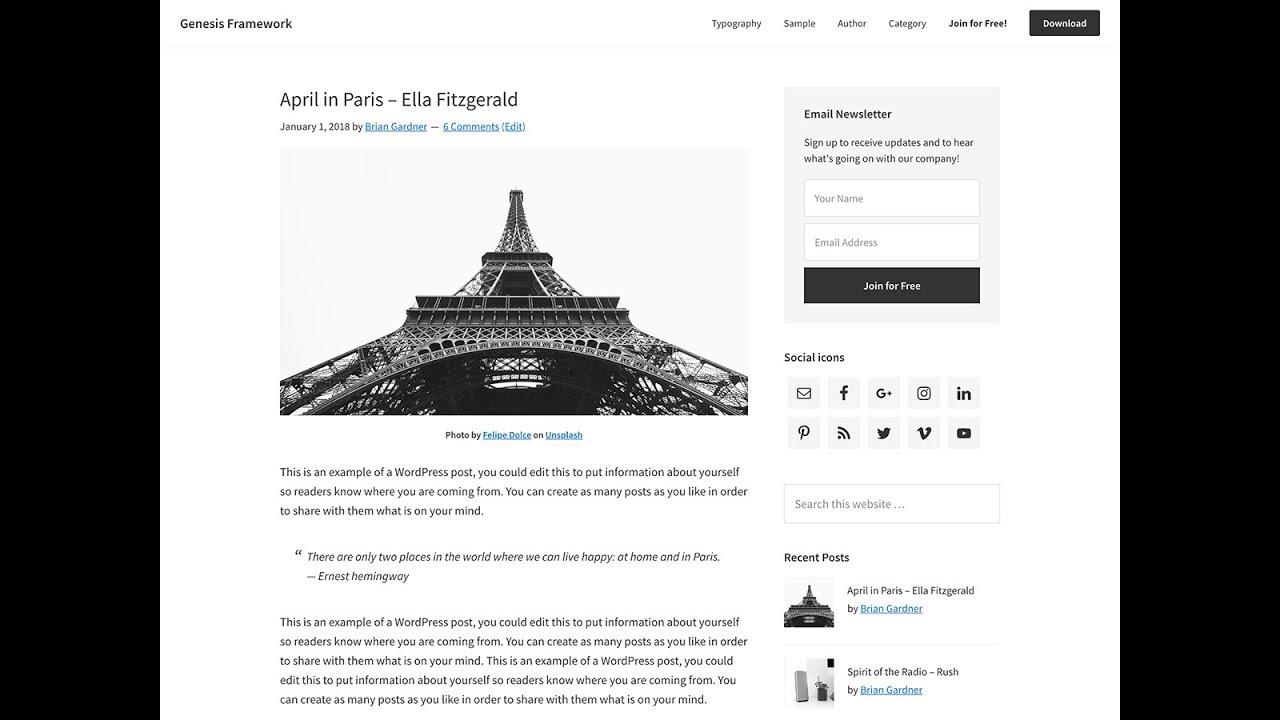Visit the Twitter social icon
Viewport: 1280px width, 720px height.
pyautogui.click(x=884, y=433)
